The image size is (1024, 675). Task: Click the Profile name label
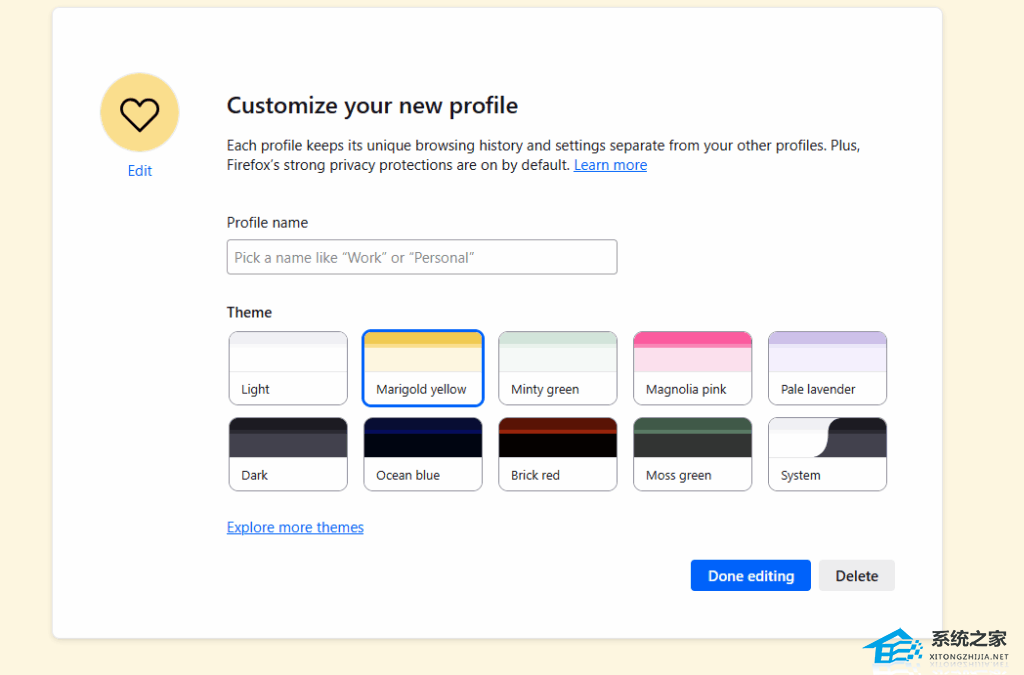[267, 222]
